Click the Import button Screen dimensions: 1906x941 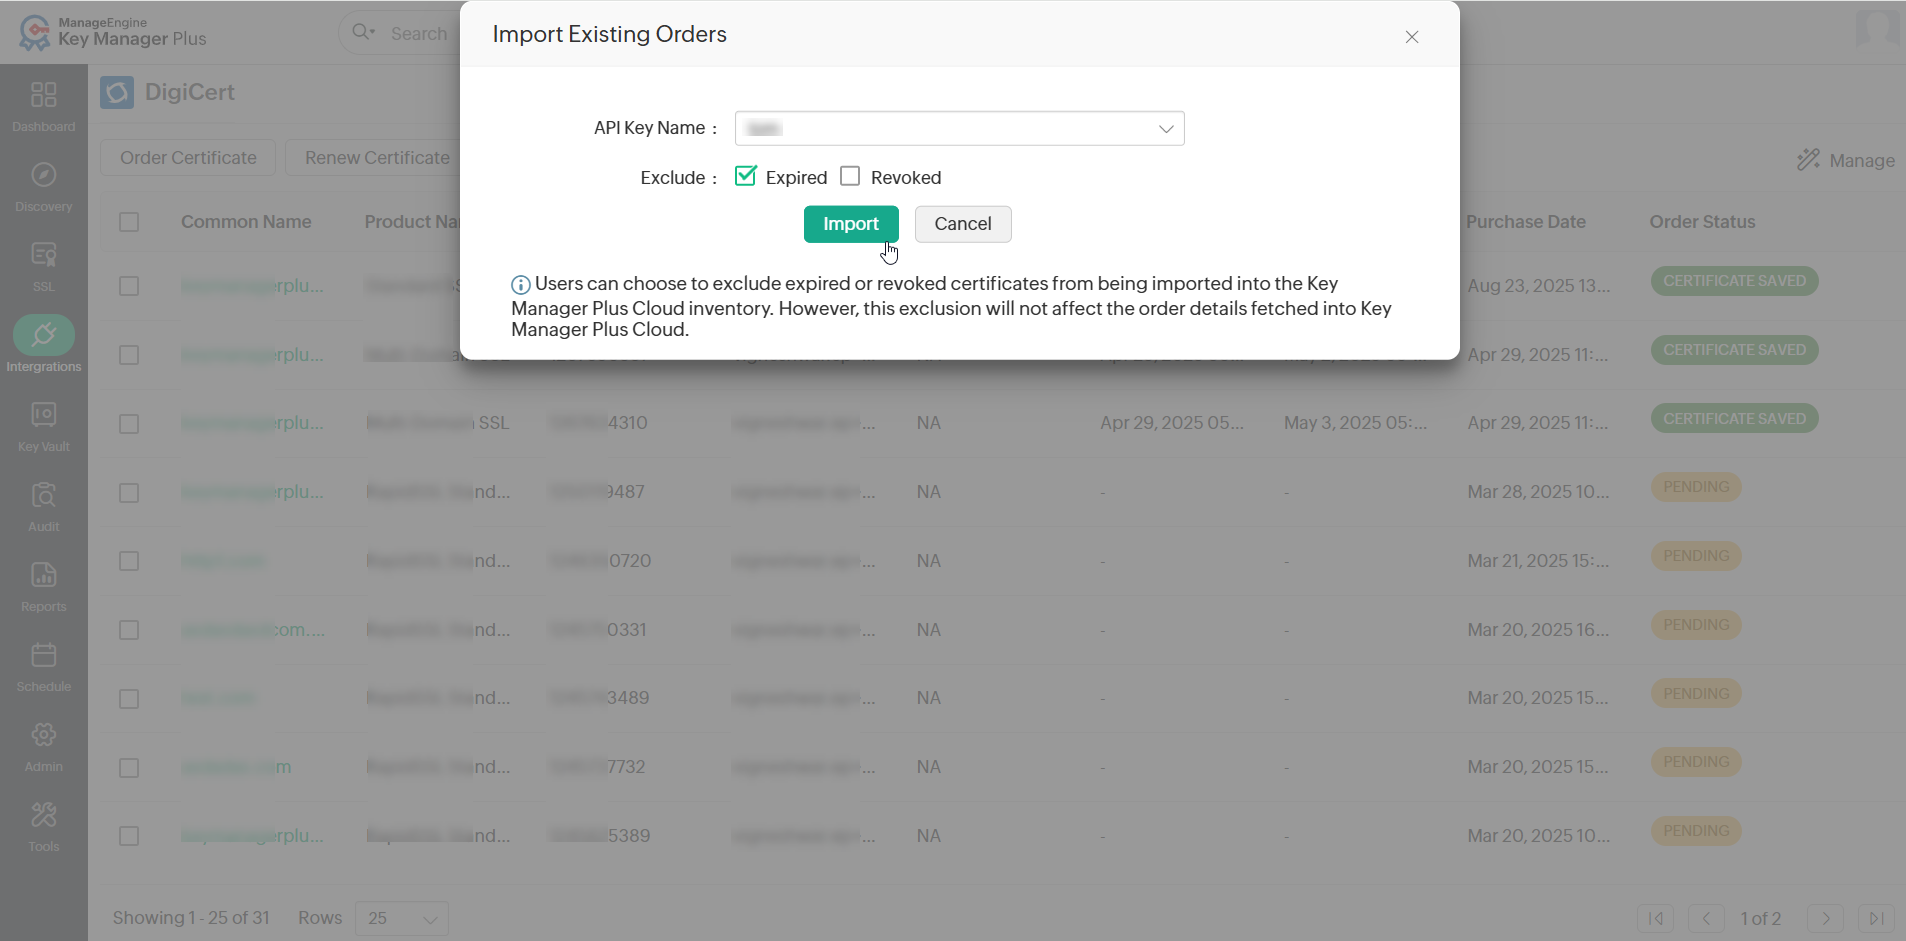click(x=851, y=224)
